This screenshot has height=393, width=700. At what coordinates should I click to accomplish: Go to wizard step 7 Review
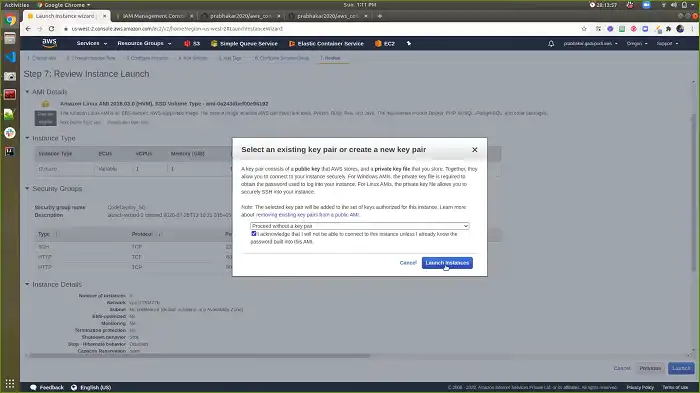330,58
